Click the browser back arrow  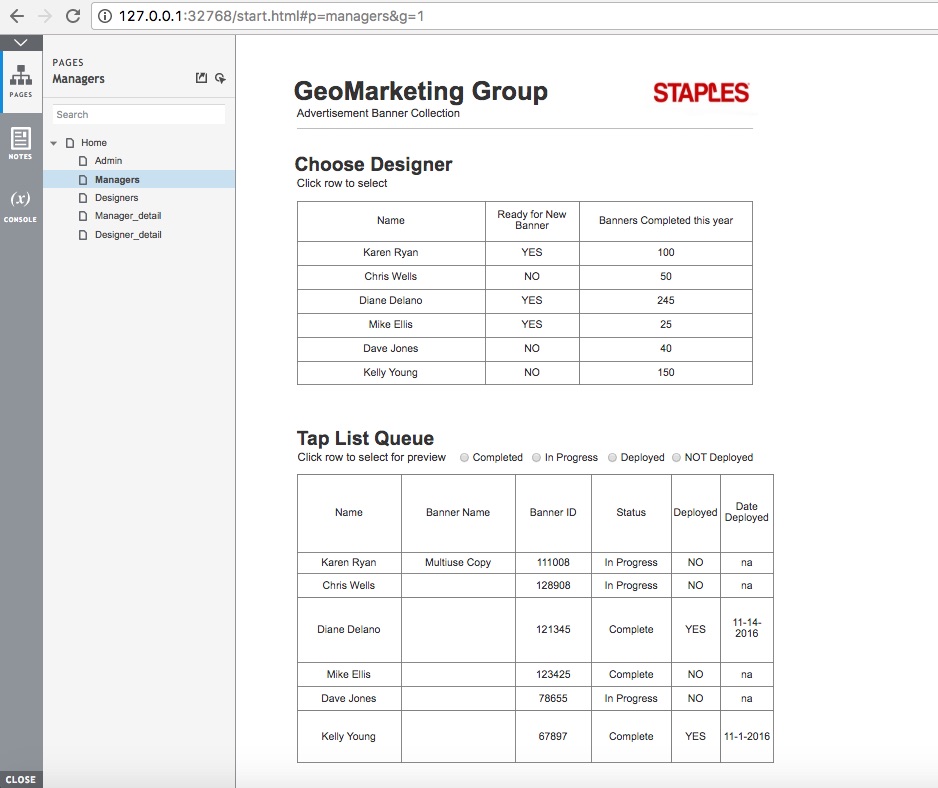click(x=16, y=16)
